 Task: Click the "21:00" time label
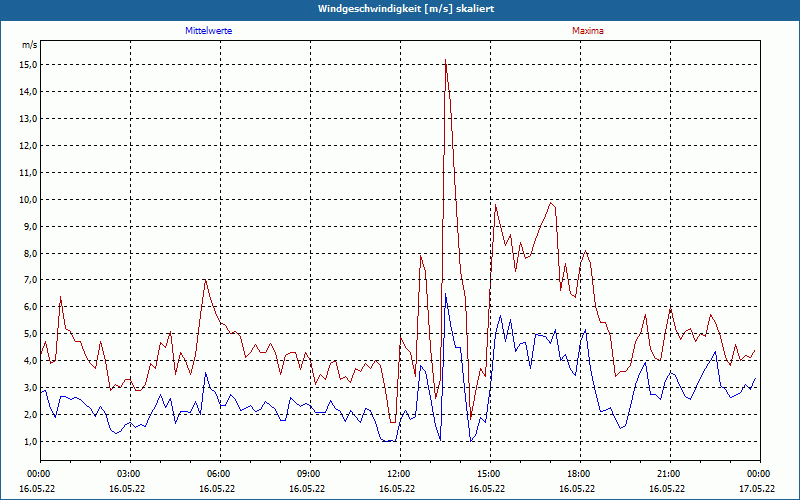tap(670, 474)
